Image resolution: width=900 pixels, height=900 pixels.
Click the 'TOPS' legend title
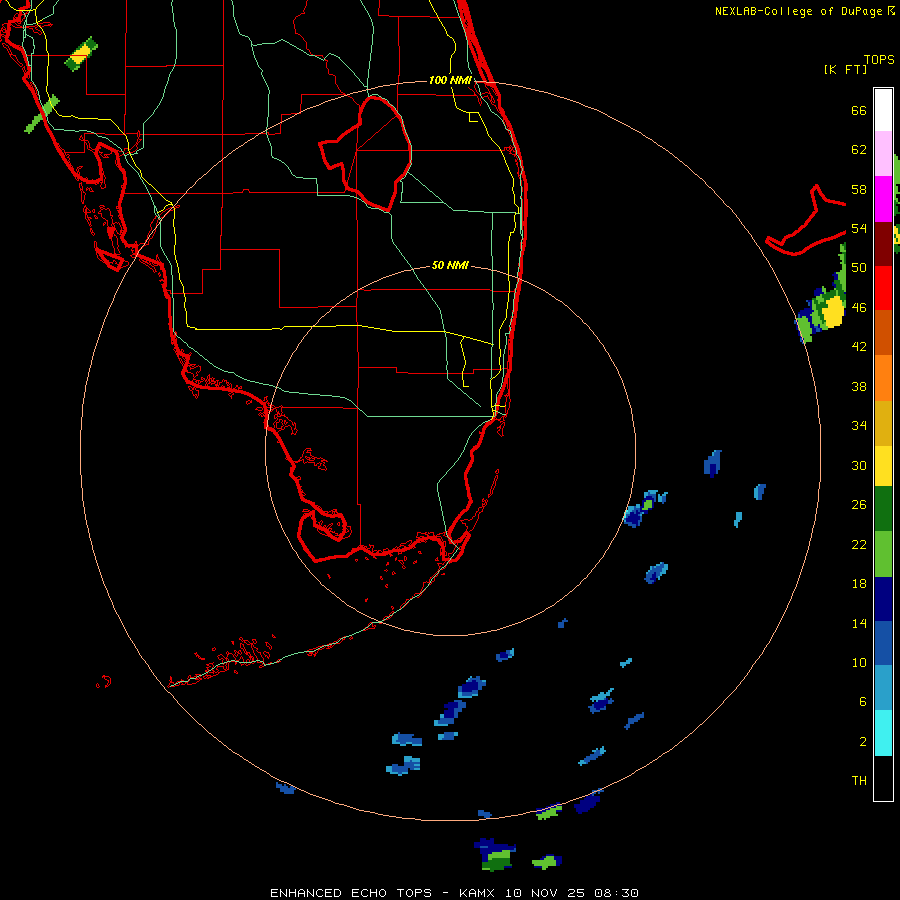pyautogui.click(x=879, y=60)
